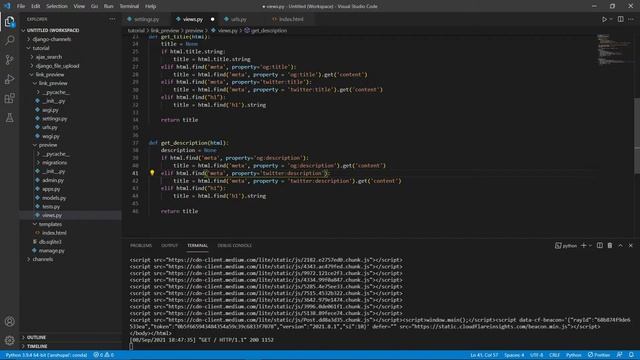The image size is (640, 360).
Task: Open the Search view in activity bar
Action: click(9, 40)
